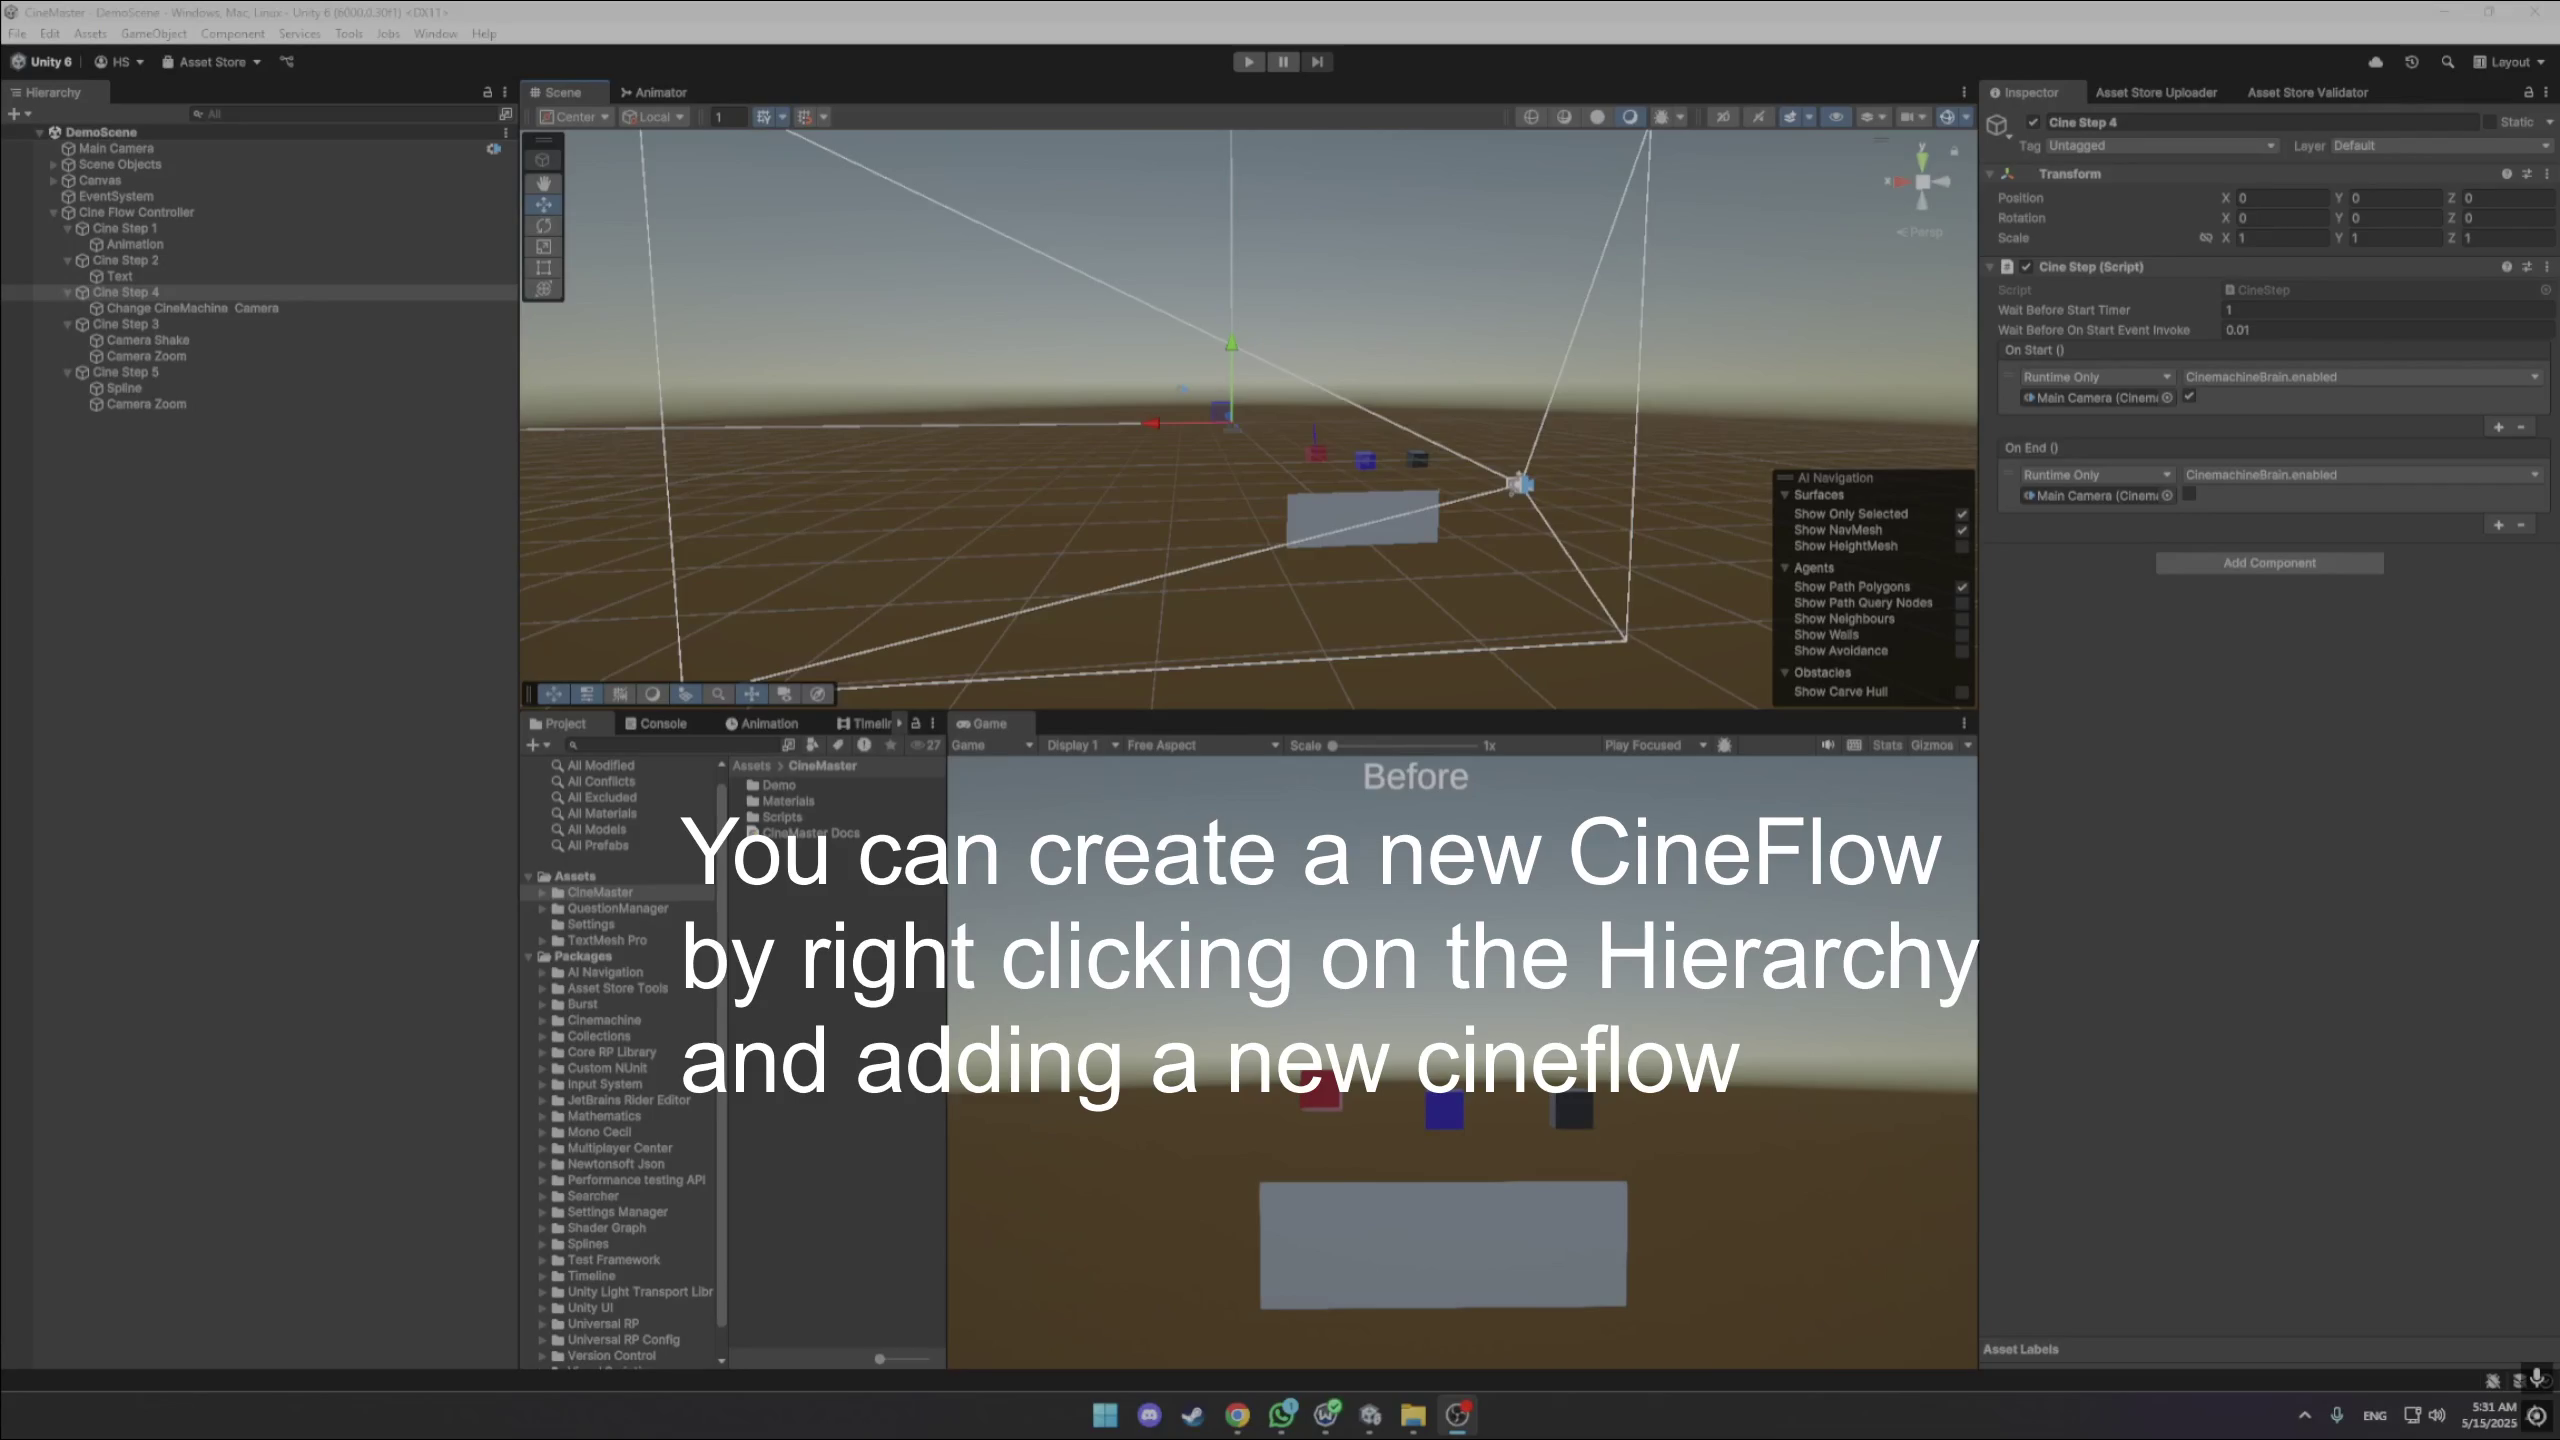
Task: Adjust the Project panel icon size slider
Action: pos(902,1359)
